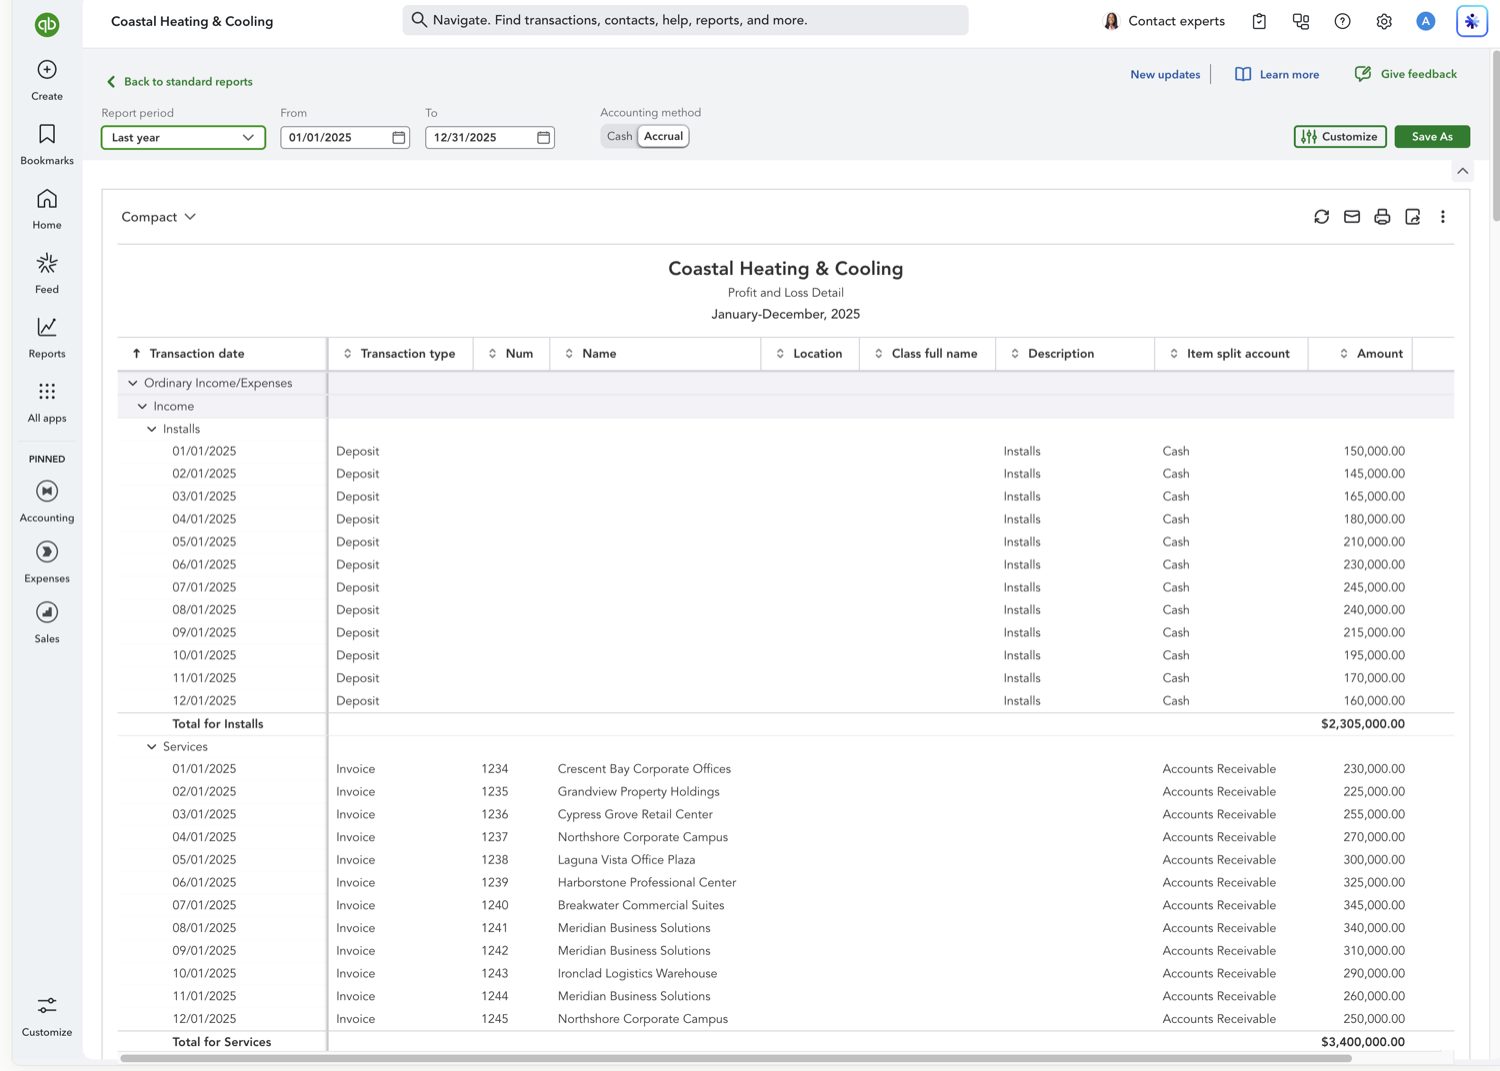Open Bookmarks in the sidebar

(x=47, y=145)
